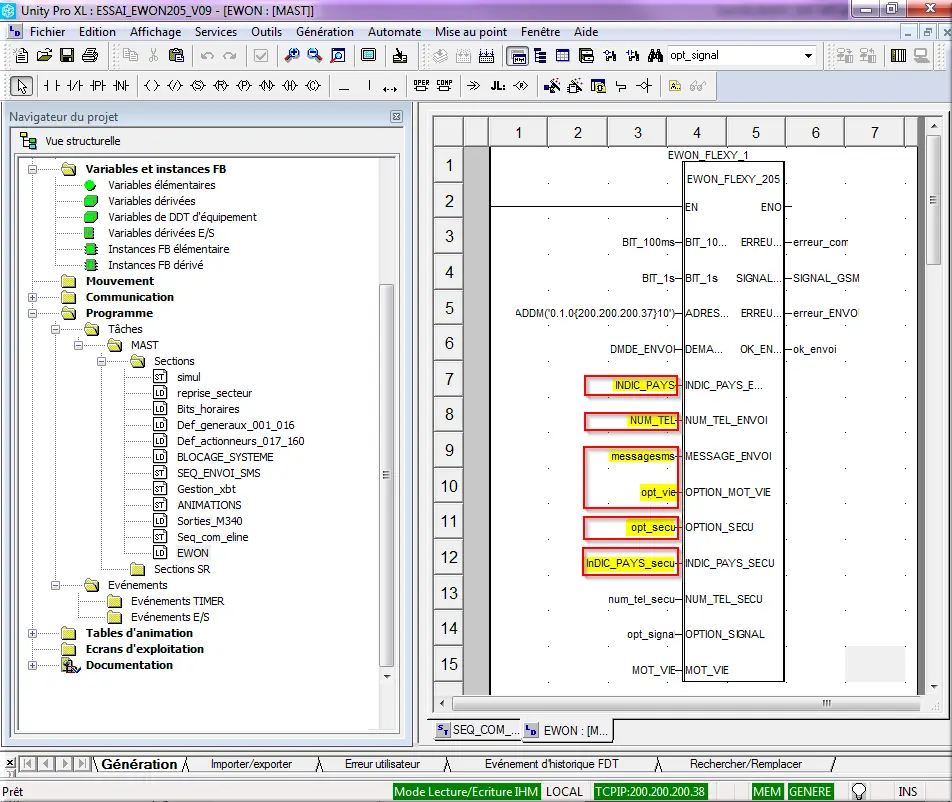Open the Mise au point menu
952x802 pixels.
pos(471,32)
